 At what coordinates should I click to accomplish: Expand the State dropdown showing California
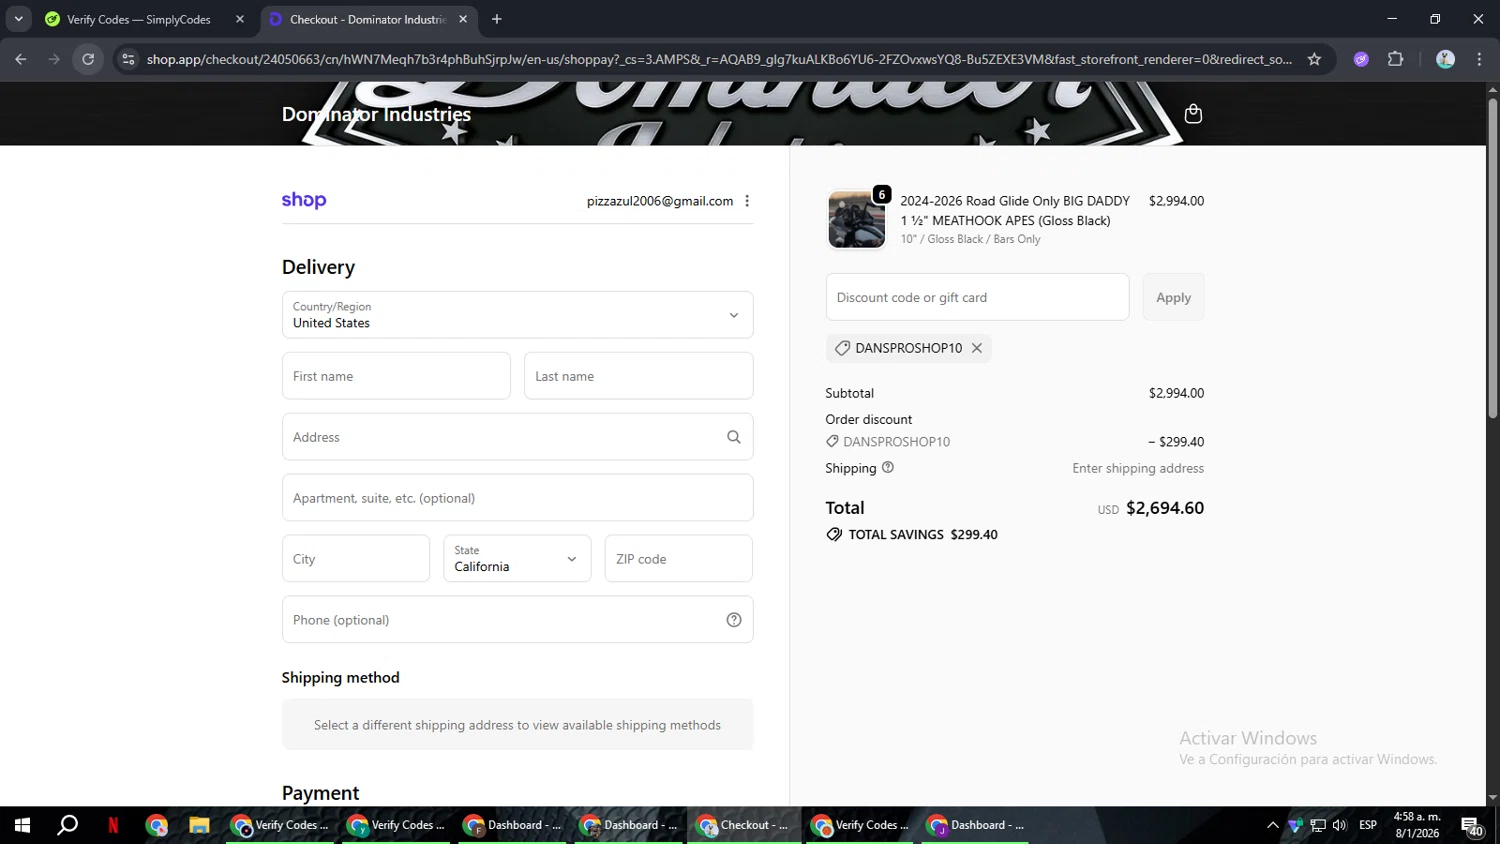(517, 558)
